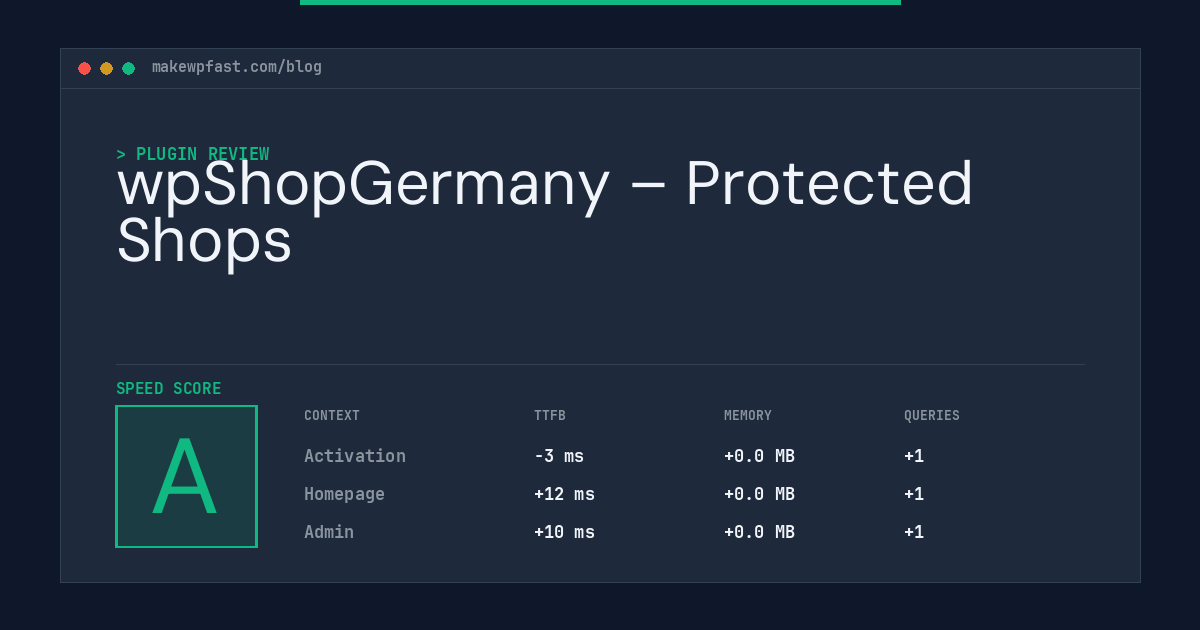Click the -3 ms TTFB value
1200x630 pixels.
[x=559, y=456]
